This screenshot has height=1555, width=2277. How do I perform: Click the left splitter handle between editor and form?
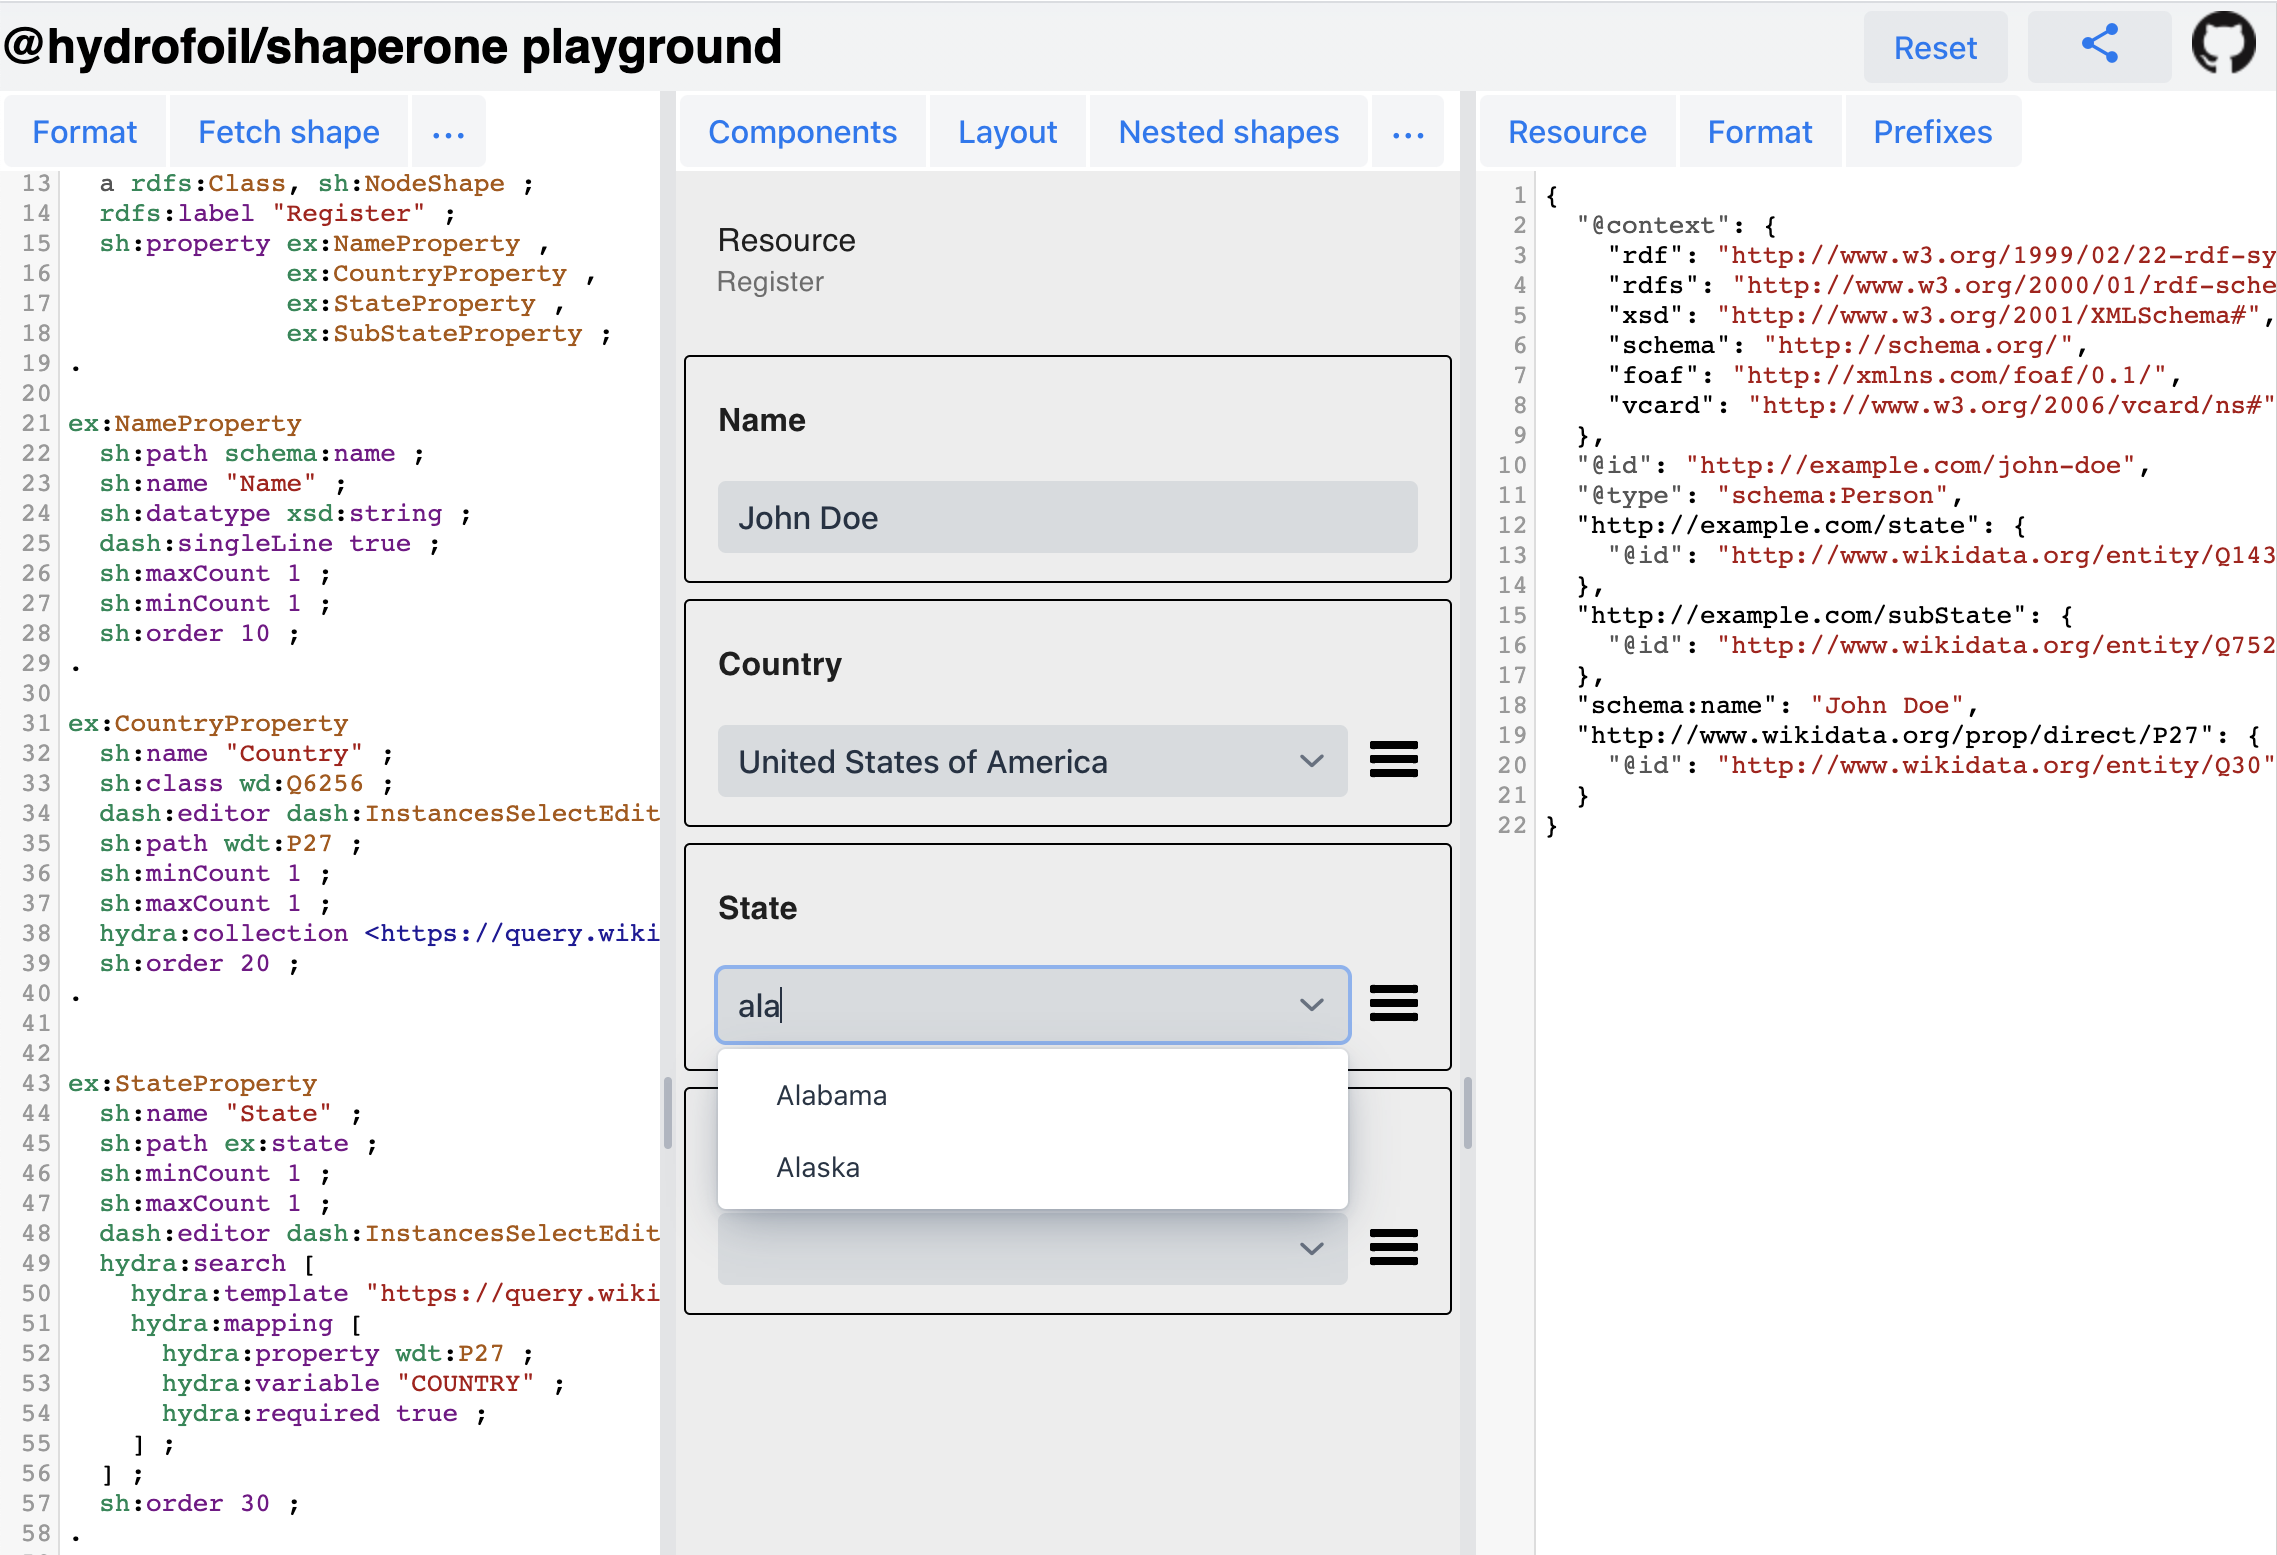coord(668,1113)
